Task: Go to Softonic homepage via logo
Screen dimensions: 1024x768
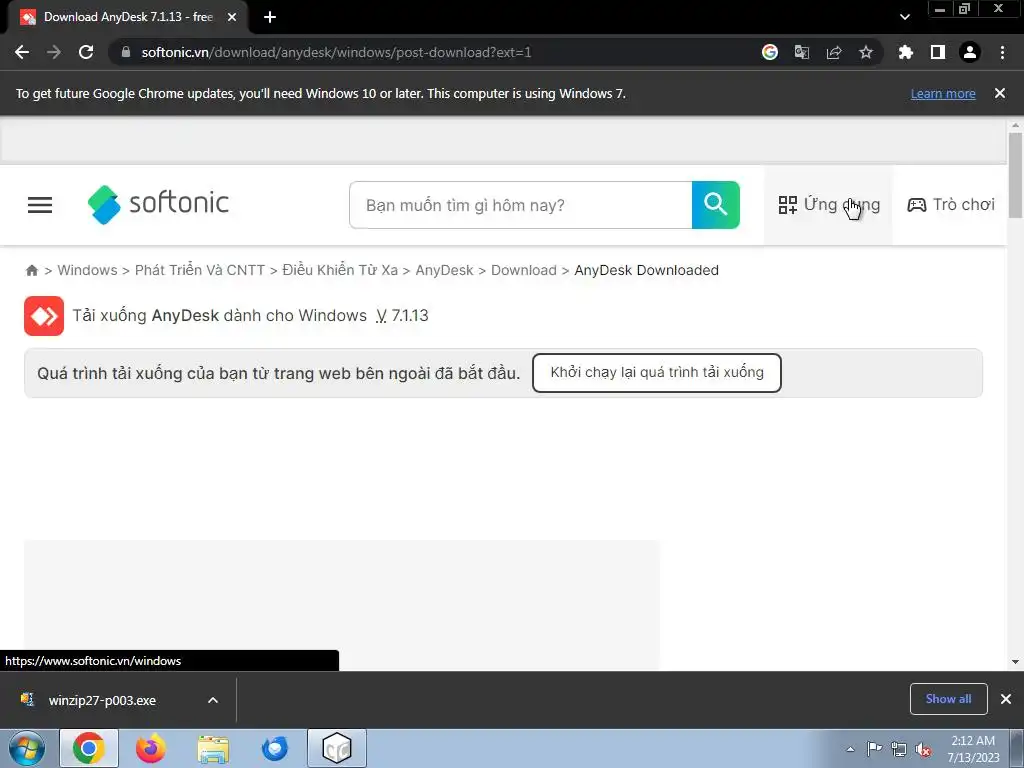Action: point(158,204)
